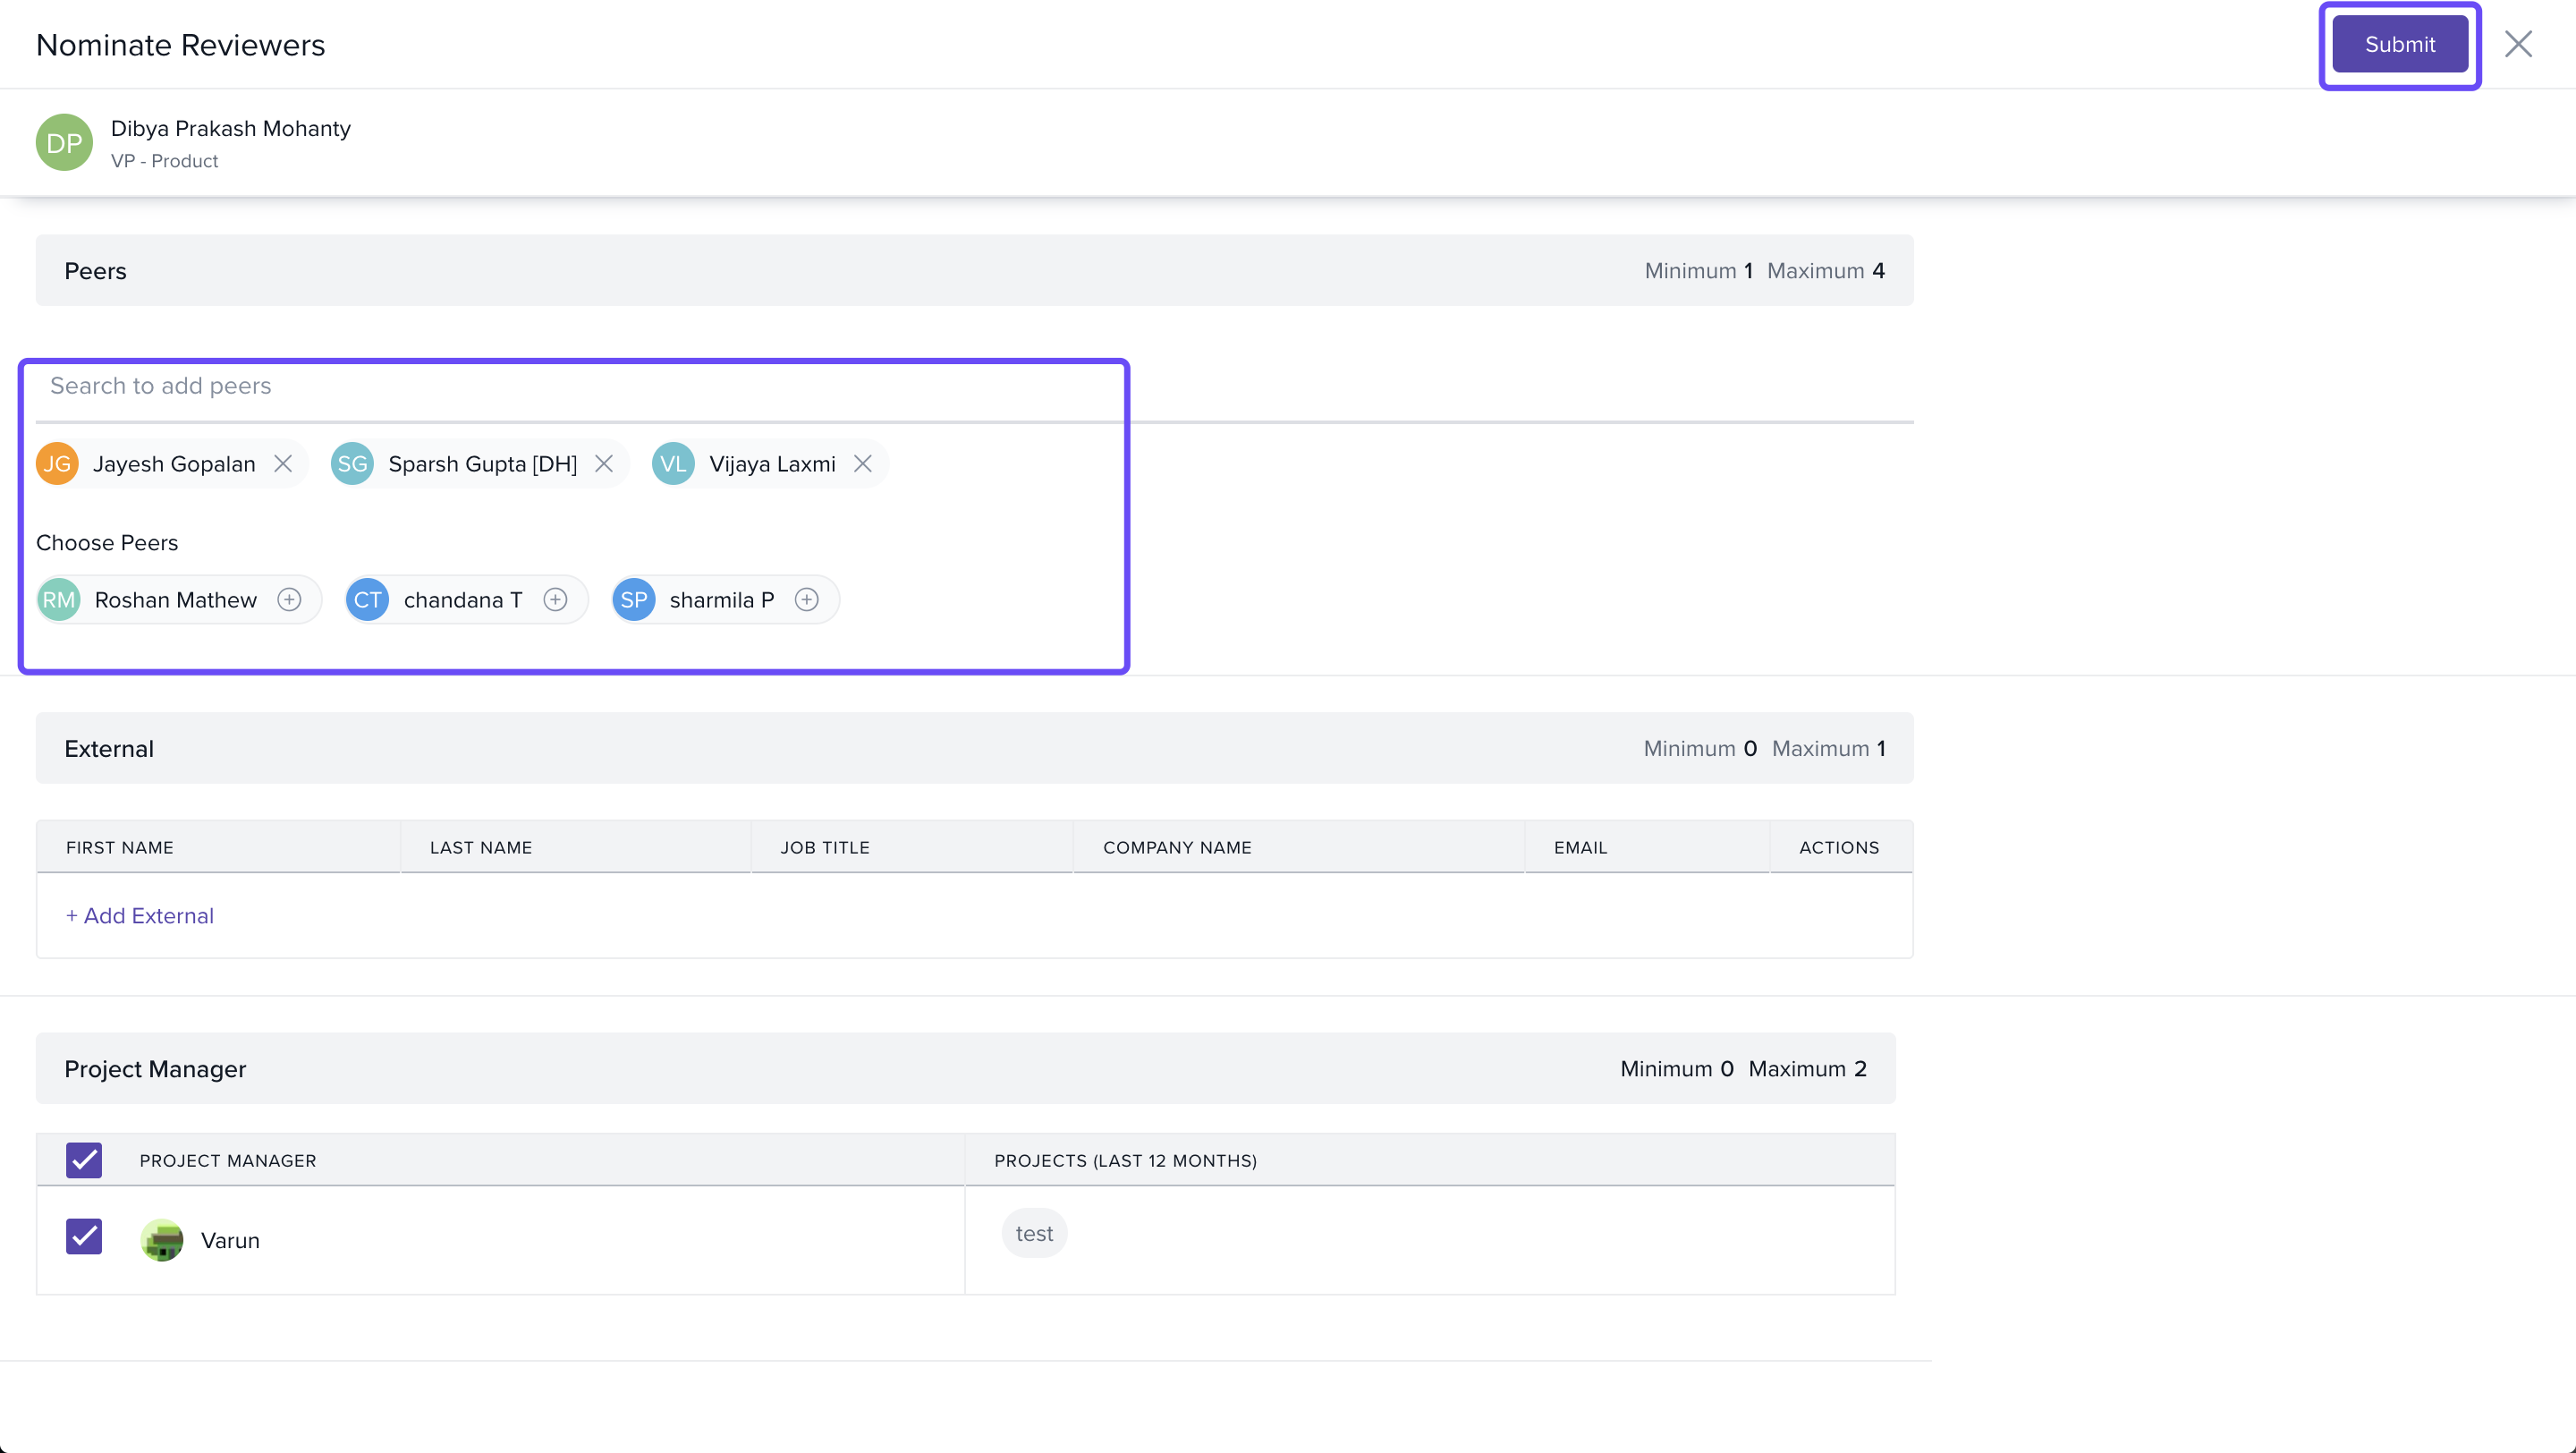Click the EMAIL column header
The height and width of the screenshot is (1453, 2576).
coord(1580,848)
